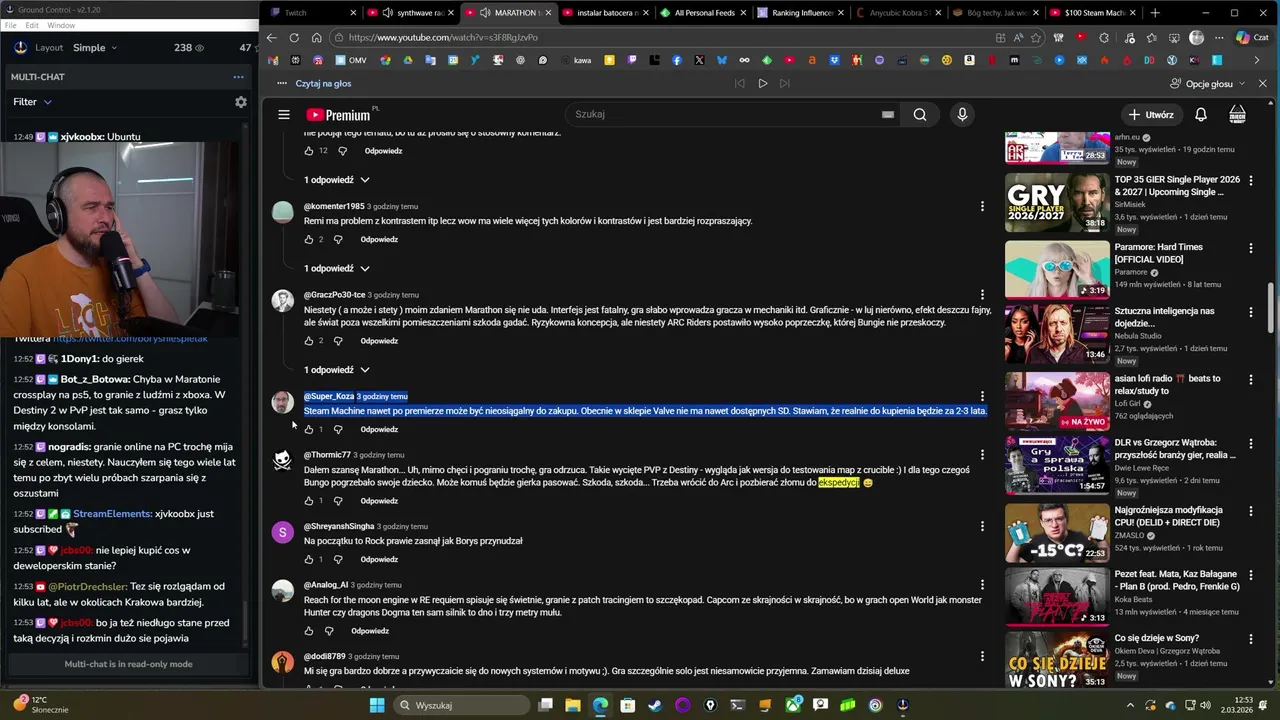Go to the browser home page

[316, 38]
